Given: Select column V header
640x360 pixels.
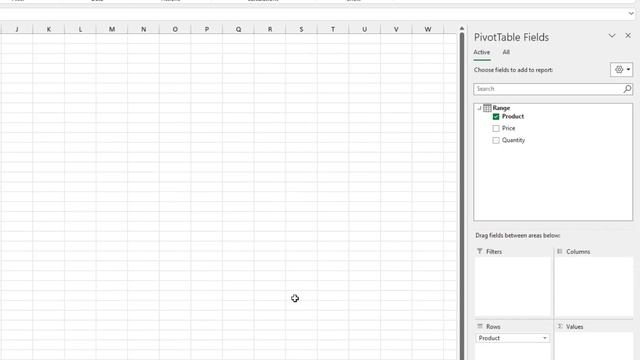Looking at the screenshot, I should pyautogui.click(x=396, y=29).
